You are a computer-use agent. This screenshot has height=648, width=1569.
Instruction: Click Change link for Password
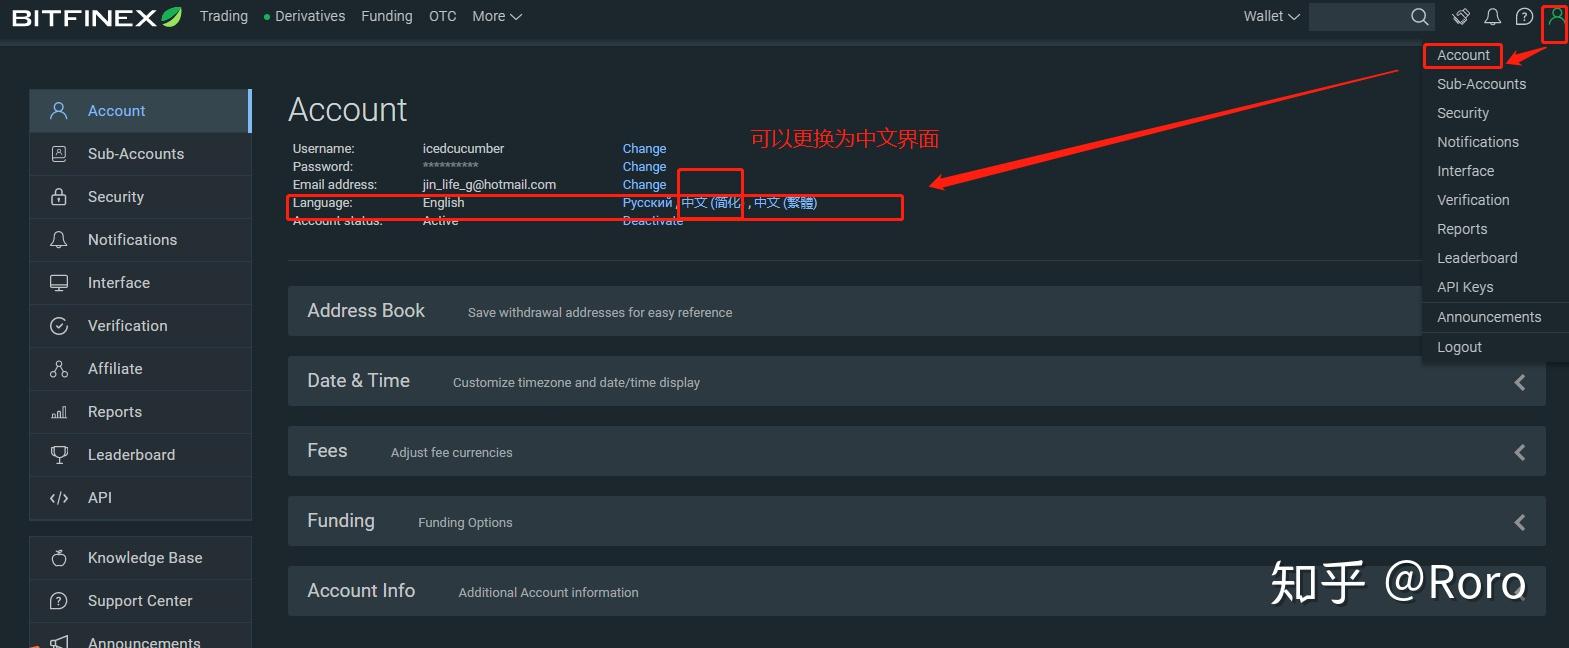[x=644, y=167]
